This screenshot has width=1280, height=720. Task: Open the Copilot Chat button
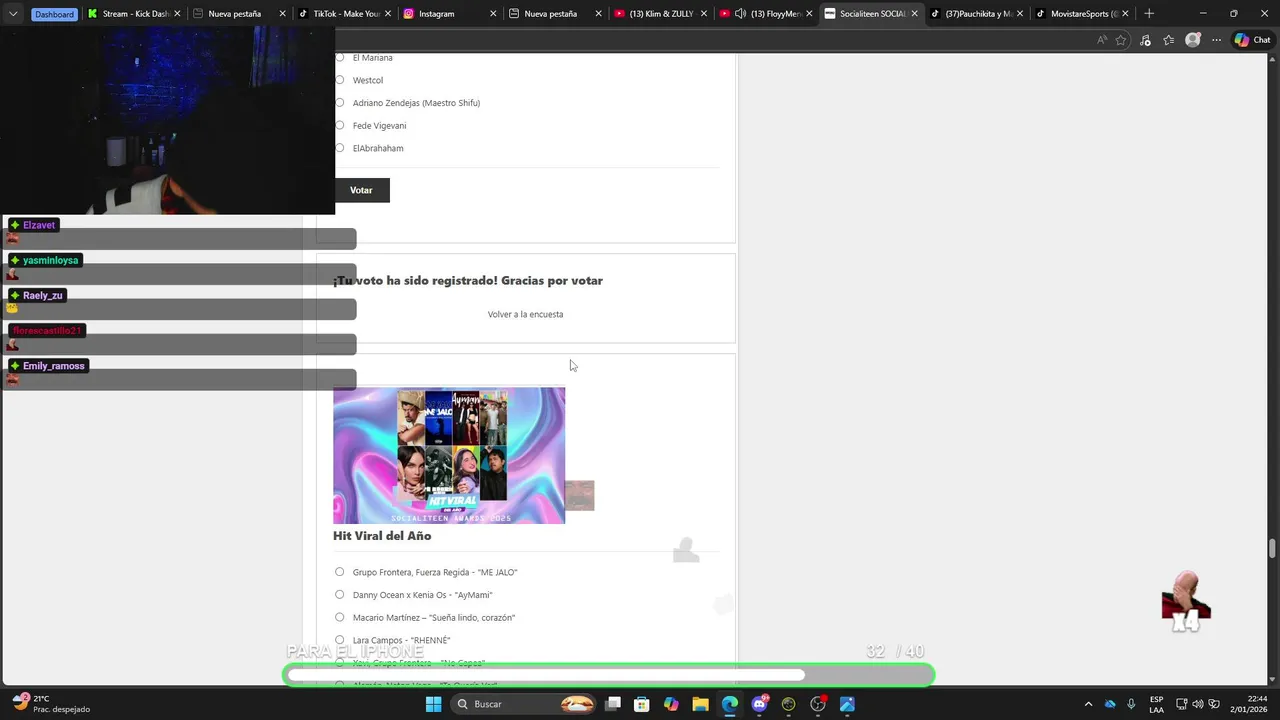click(x=1252, y=40)
